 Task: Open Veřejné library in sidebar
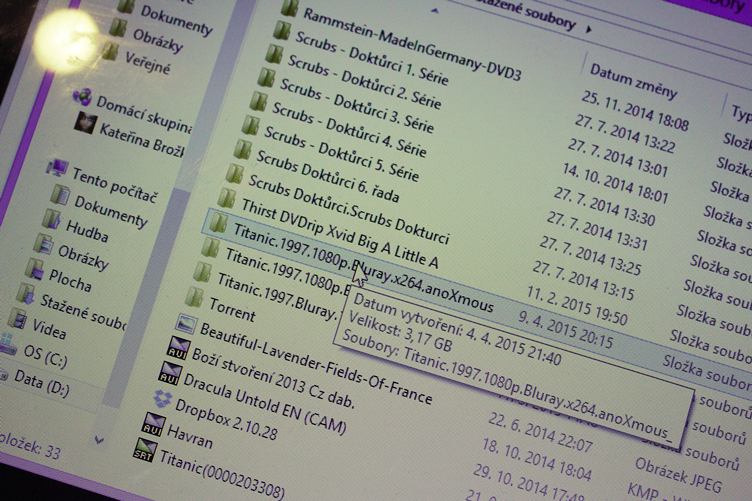coord(148,63)
